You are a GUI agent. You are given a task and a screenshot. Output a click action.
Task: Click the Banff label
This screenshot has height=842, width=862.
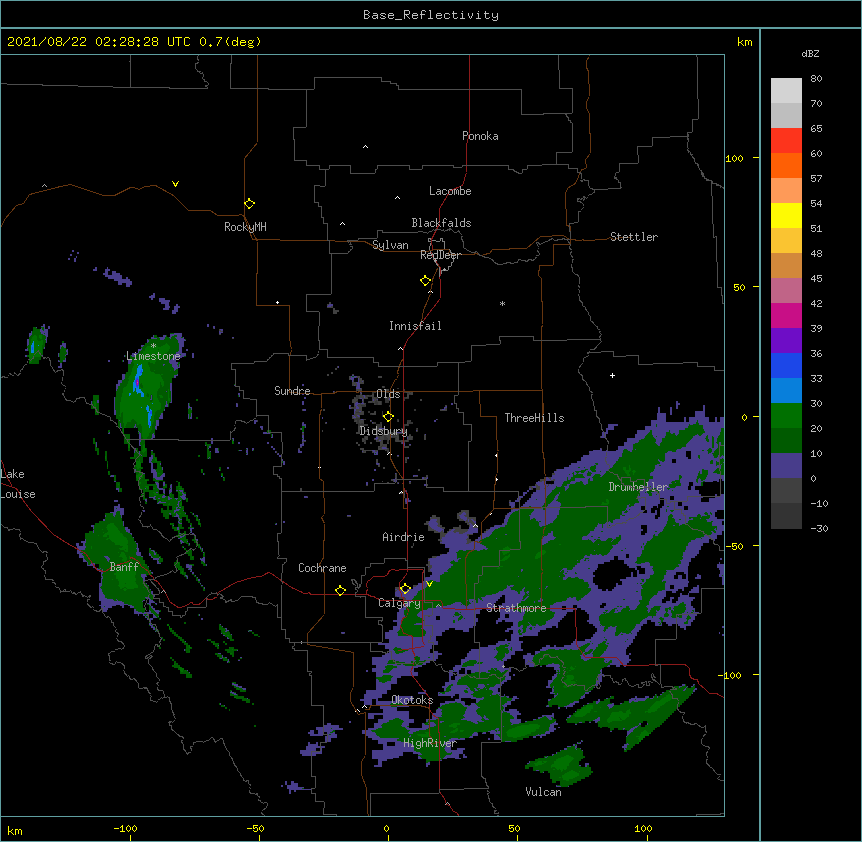click(124, 567)
